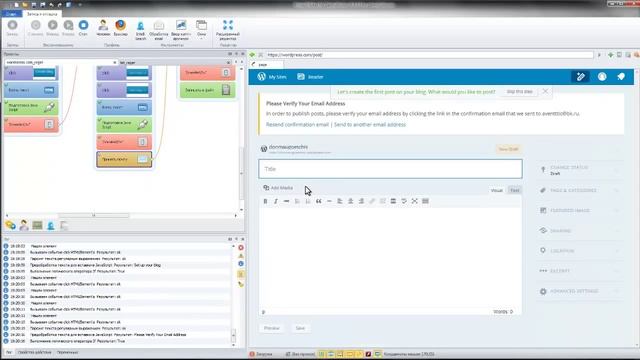Open the Firefox Браузер profile icon

click(x=120, y=27)
